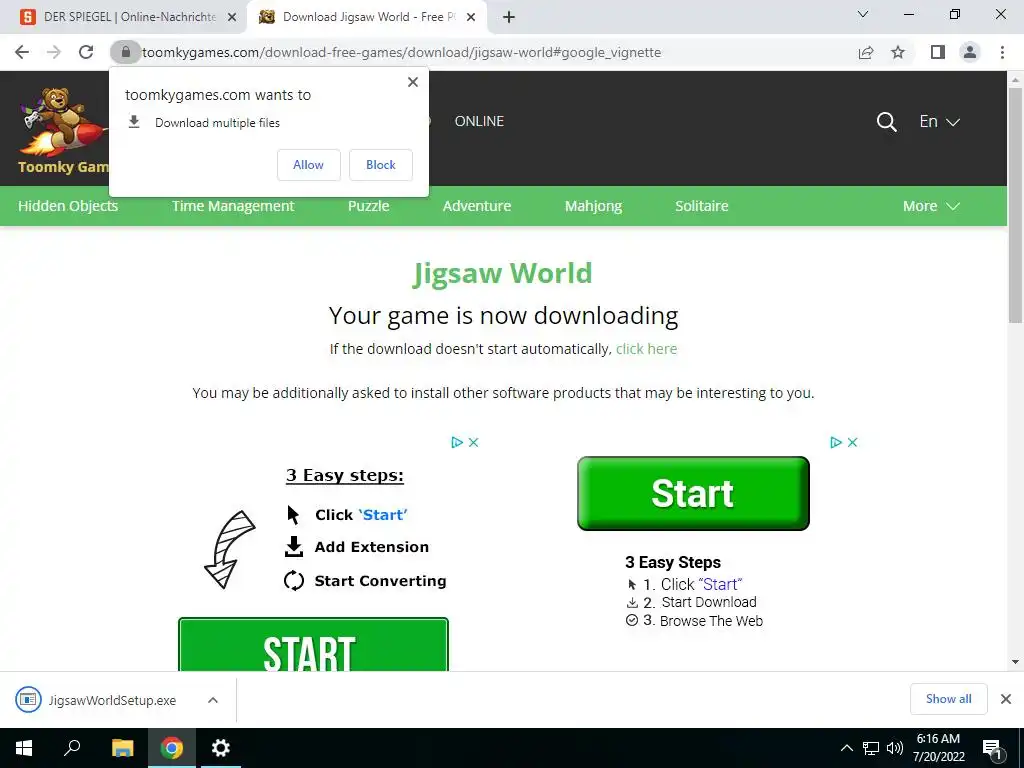The image size is (1024, 768).
Task: Expand JigsawWorldSetup.exe download options arrow
Action: point(213,700)
